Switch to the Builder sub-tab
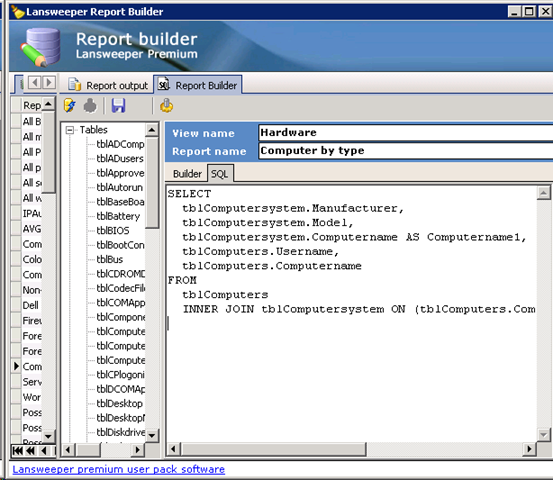This screenshot has height=480, width=553. click(187, 174)
